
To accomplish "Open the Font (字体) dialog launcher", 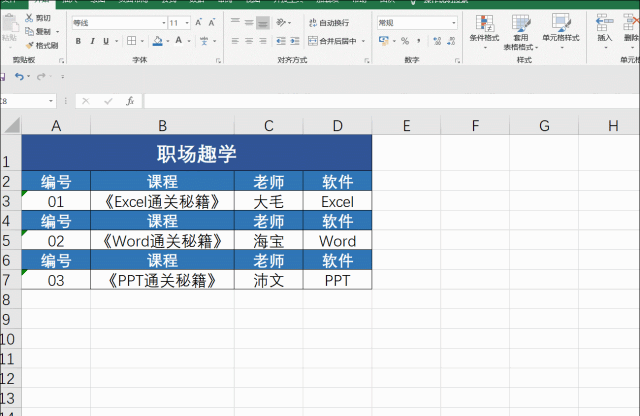I will 218,60.
